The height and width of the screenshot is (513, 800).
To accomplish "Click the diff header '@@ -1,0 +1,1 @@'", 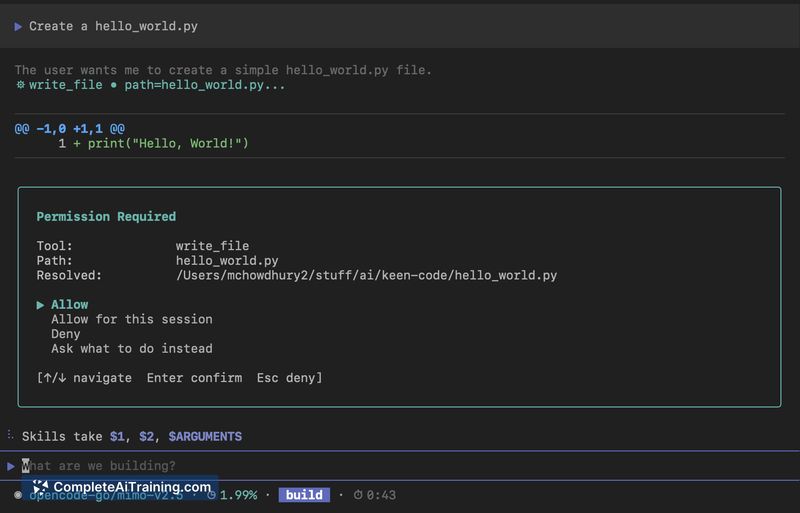I will (70, 129).
